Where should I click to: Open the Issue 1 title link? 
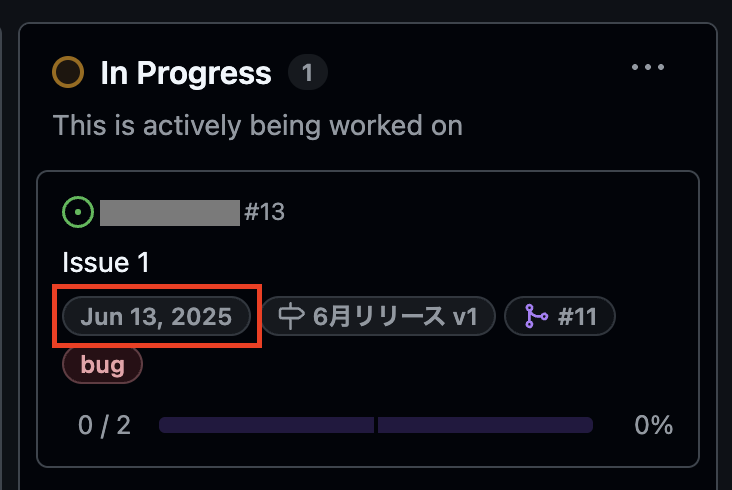(x=106, y=262)
